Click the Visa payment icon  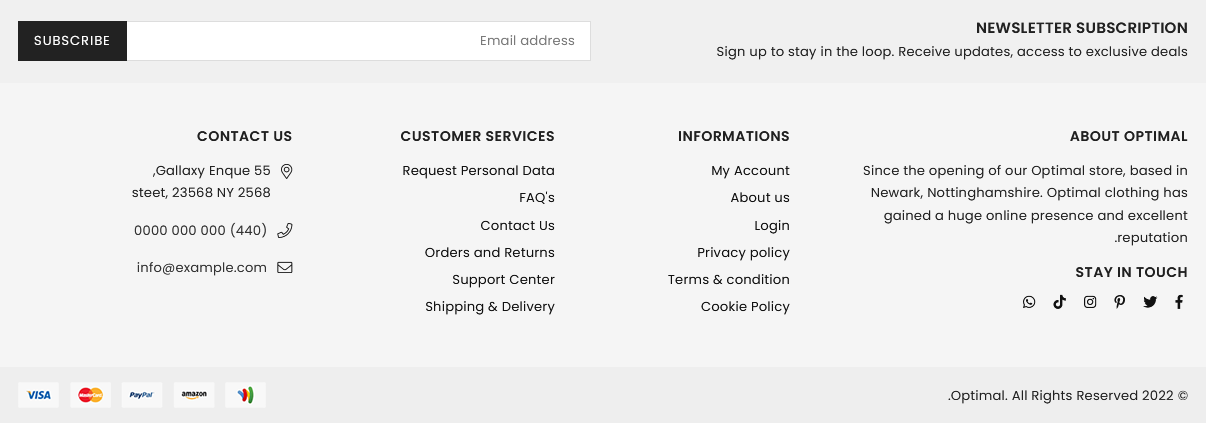39,395
